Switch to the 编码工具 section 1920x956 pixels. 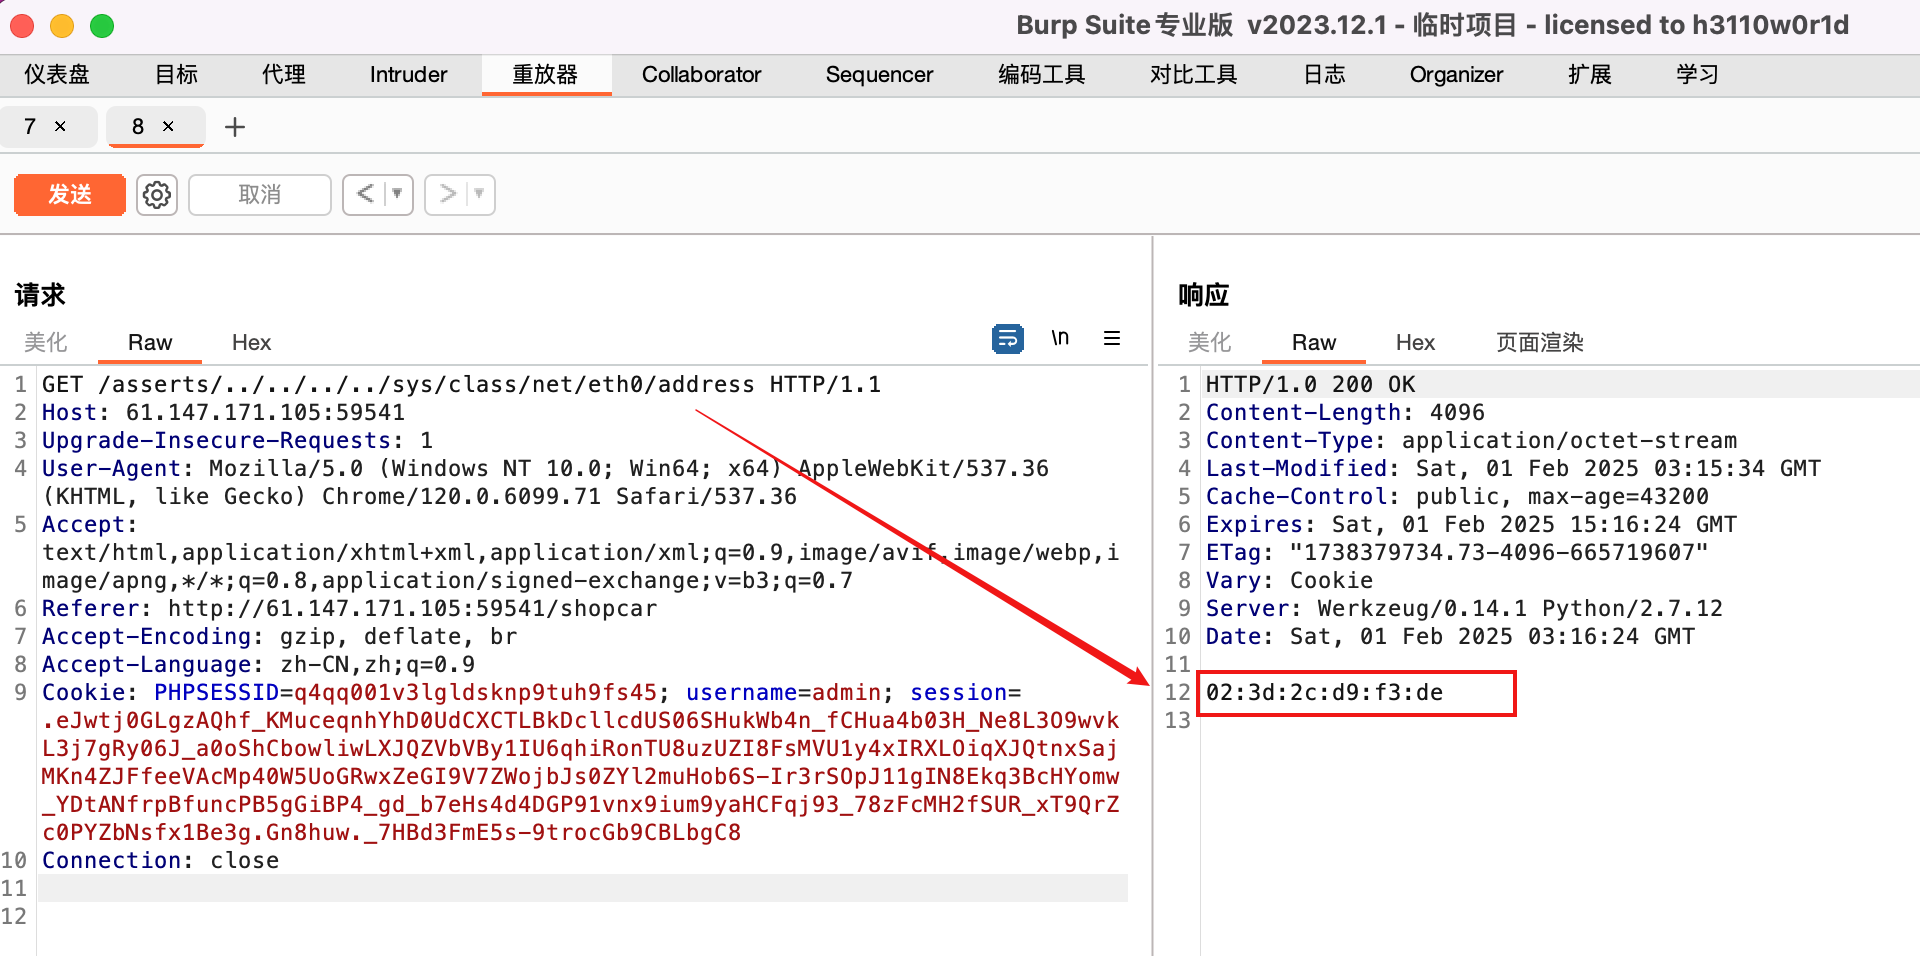1041,74
